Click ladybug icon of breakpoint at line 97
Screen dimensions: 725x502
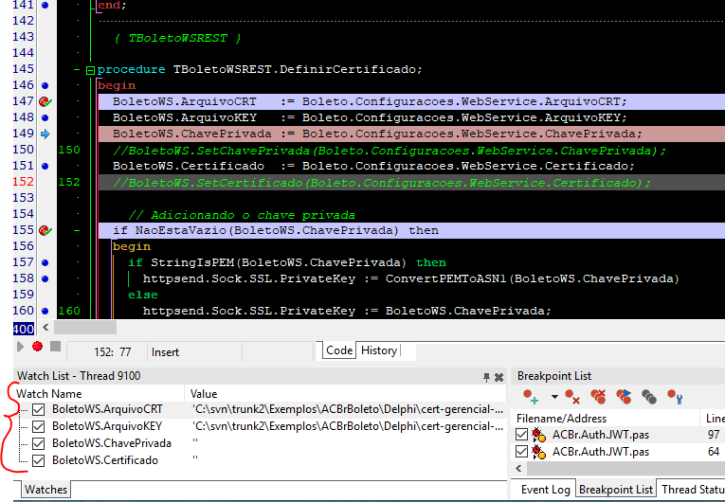(x=539, y=435)
